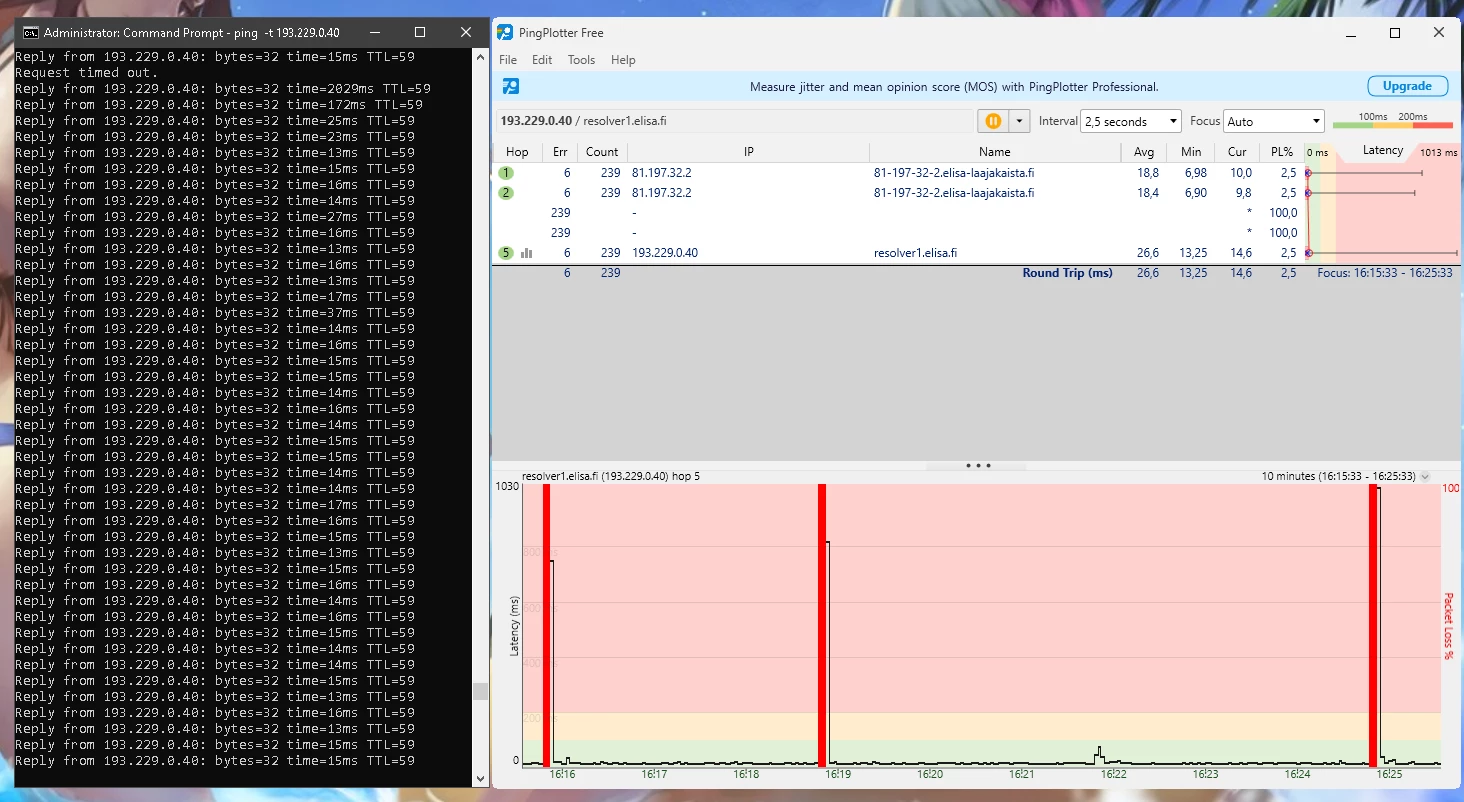The width and height of the screenshot is (1464, 802).
Task: Click the Err column header
Action: (560, 152)
